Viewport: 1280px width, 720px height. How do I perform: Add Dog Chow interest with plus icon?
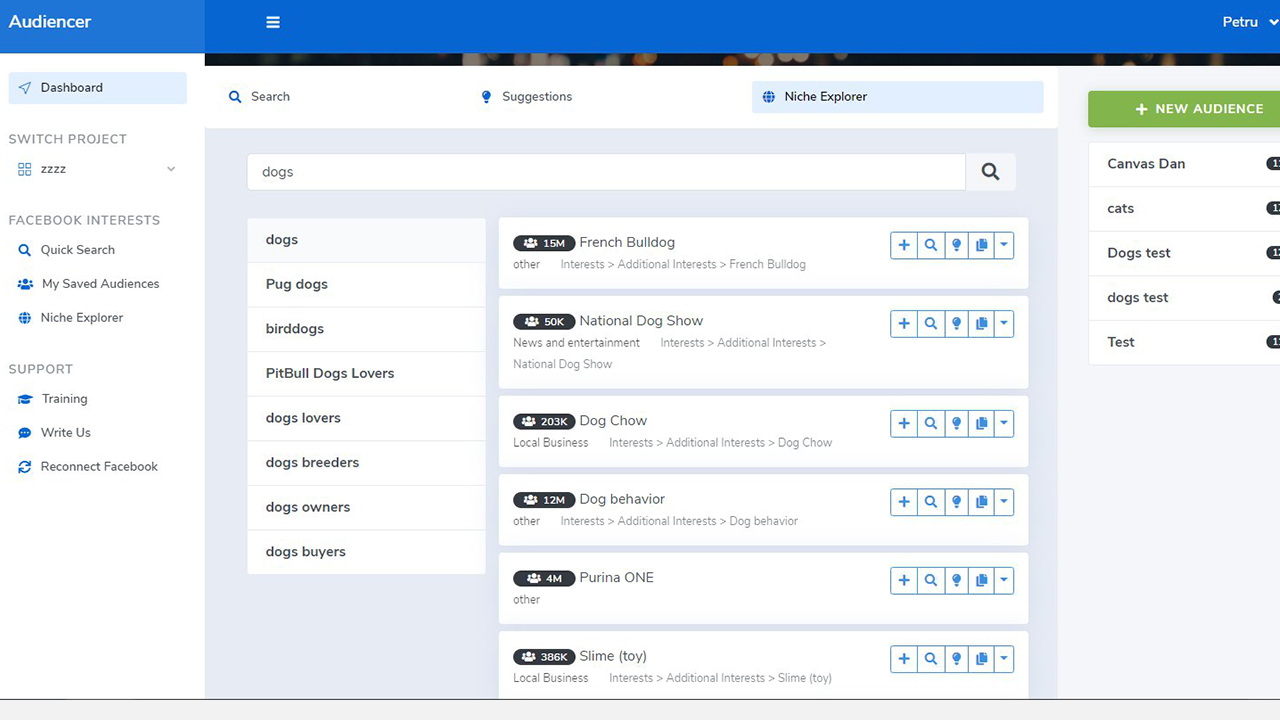tap(904, 424)
